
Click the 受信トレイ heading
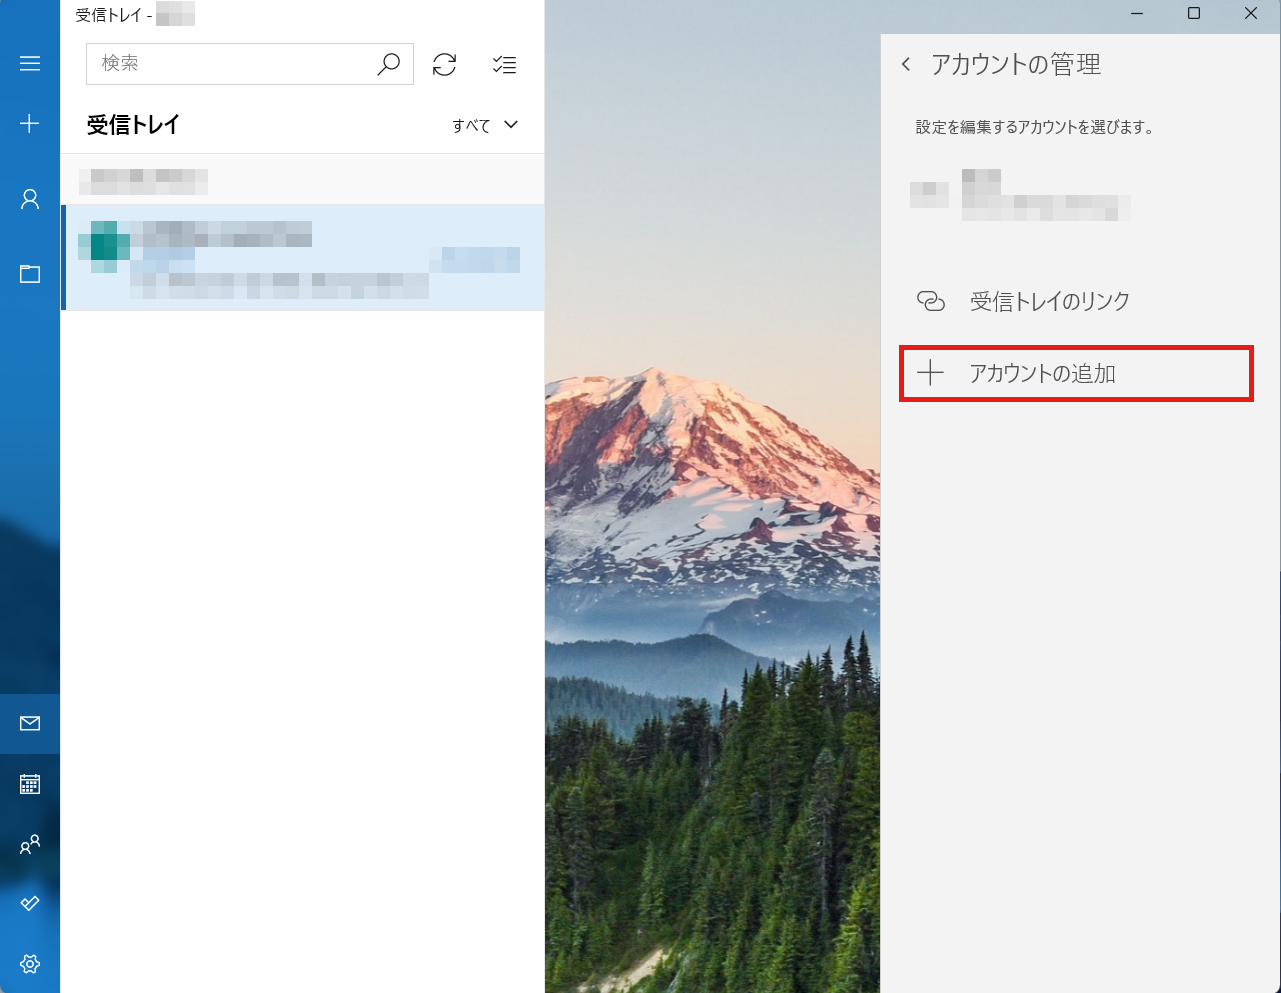coord(133,125)
